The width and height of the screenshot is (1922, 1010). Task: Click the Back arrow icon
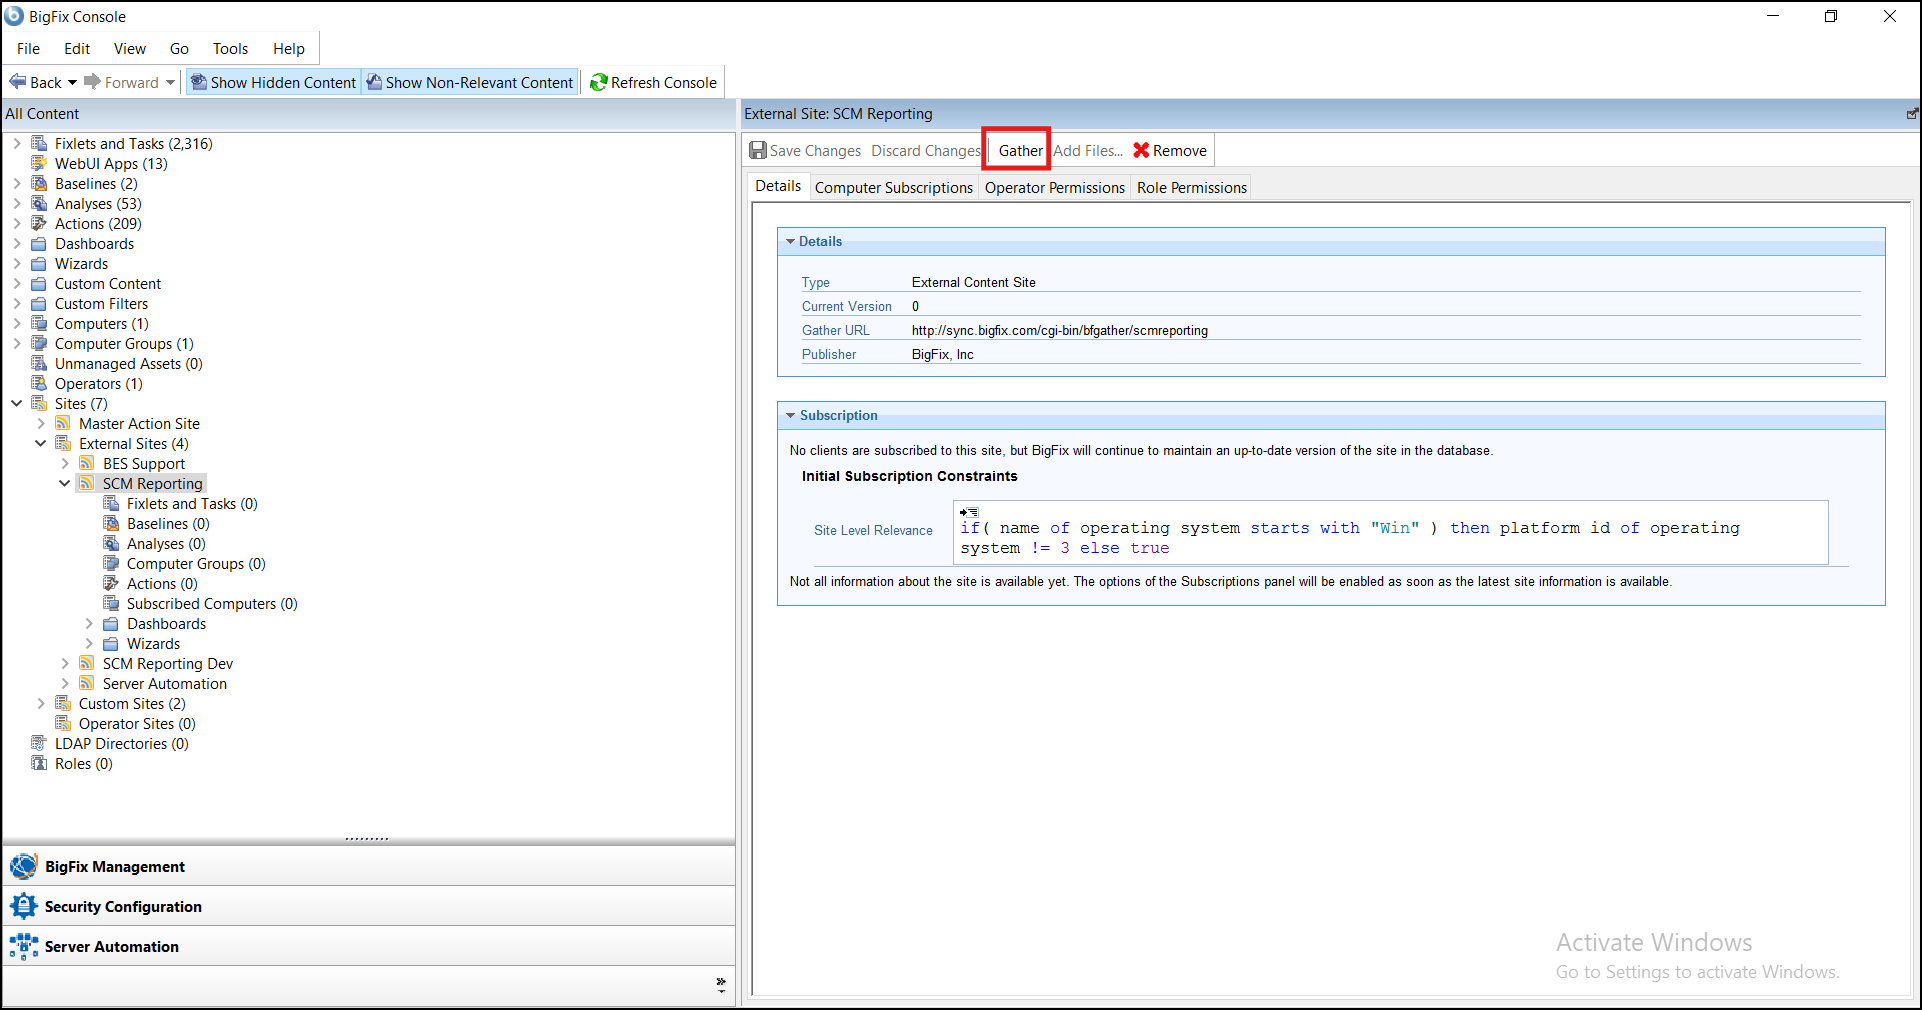18,82
